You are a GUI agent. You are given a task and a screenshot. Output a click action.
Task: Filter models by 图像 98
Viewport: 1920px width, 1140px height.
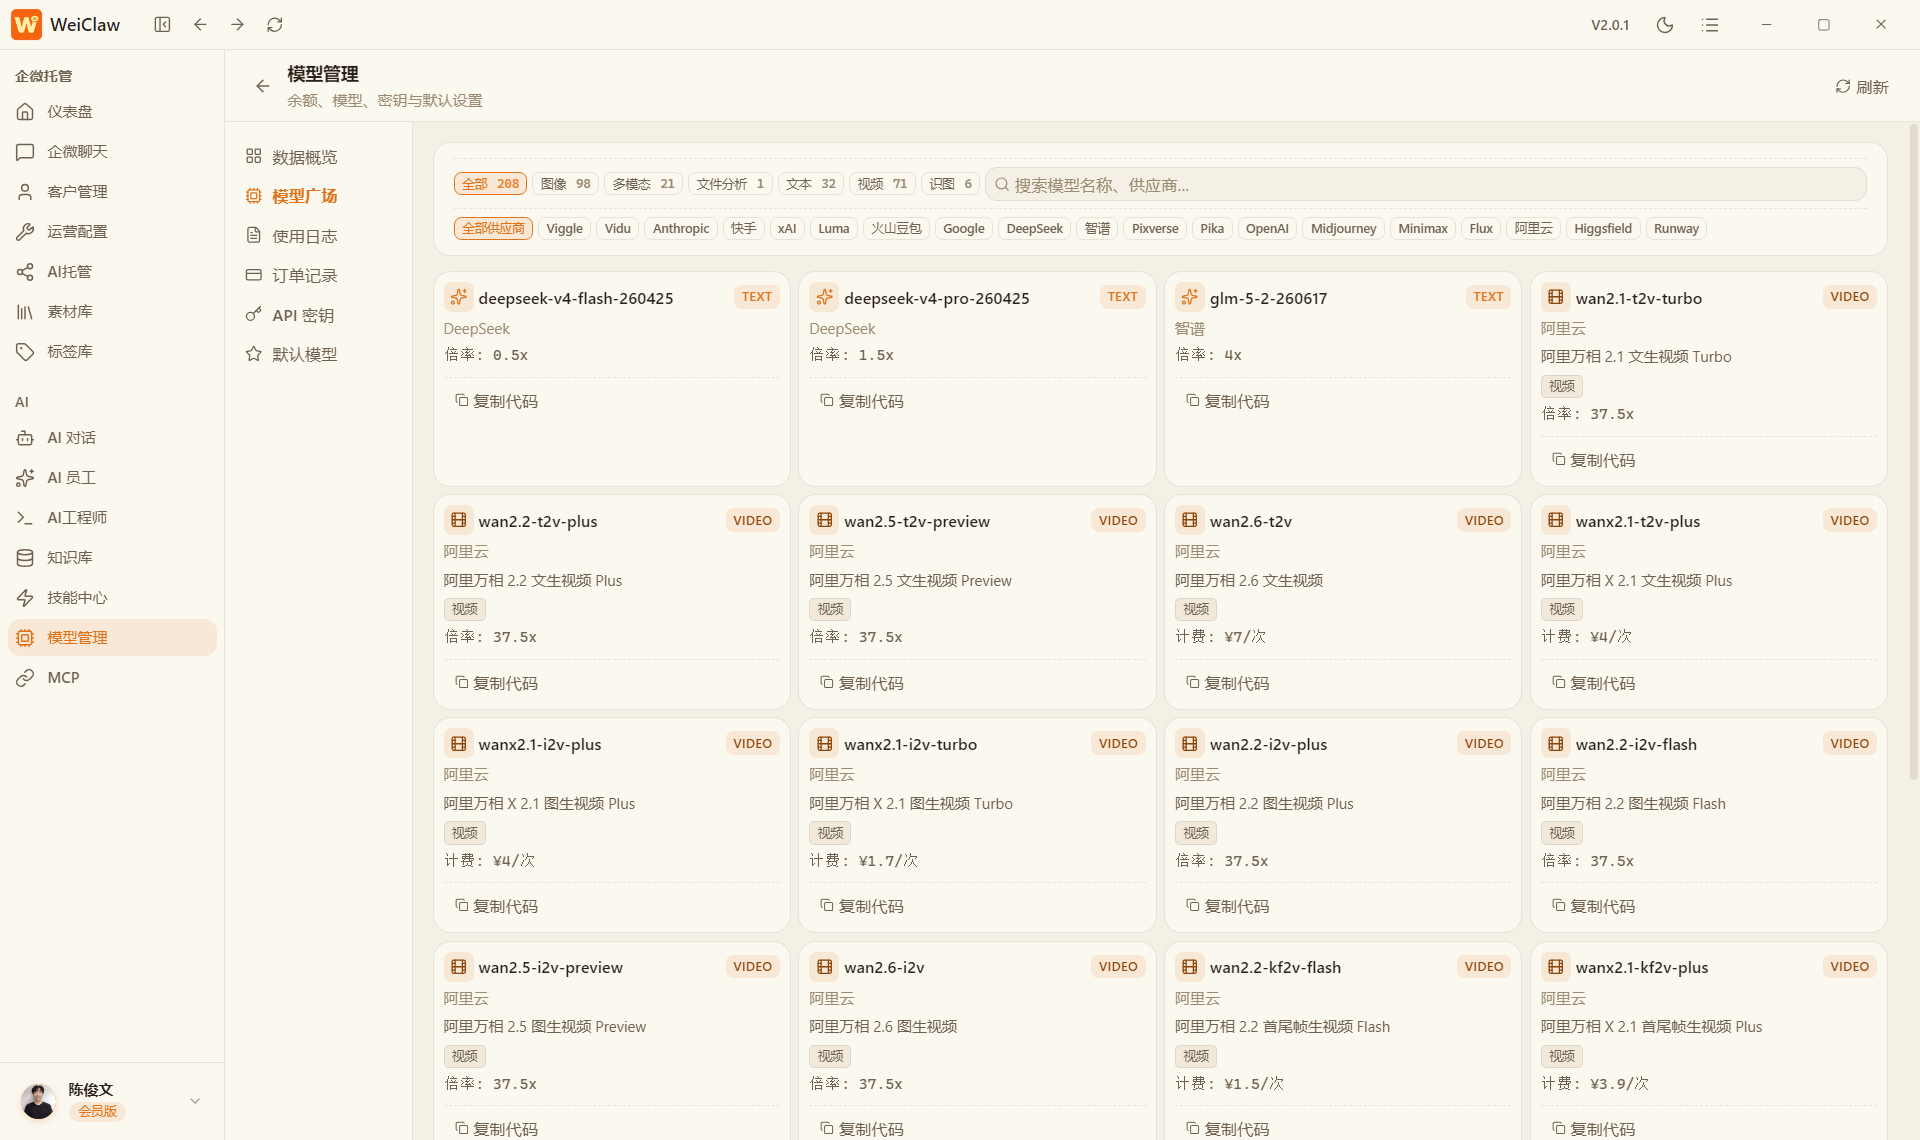coord(565,184)
